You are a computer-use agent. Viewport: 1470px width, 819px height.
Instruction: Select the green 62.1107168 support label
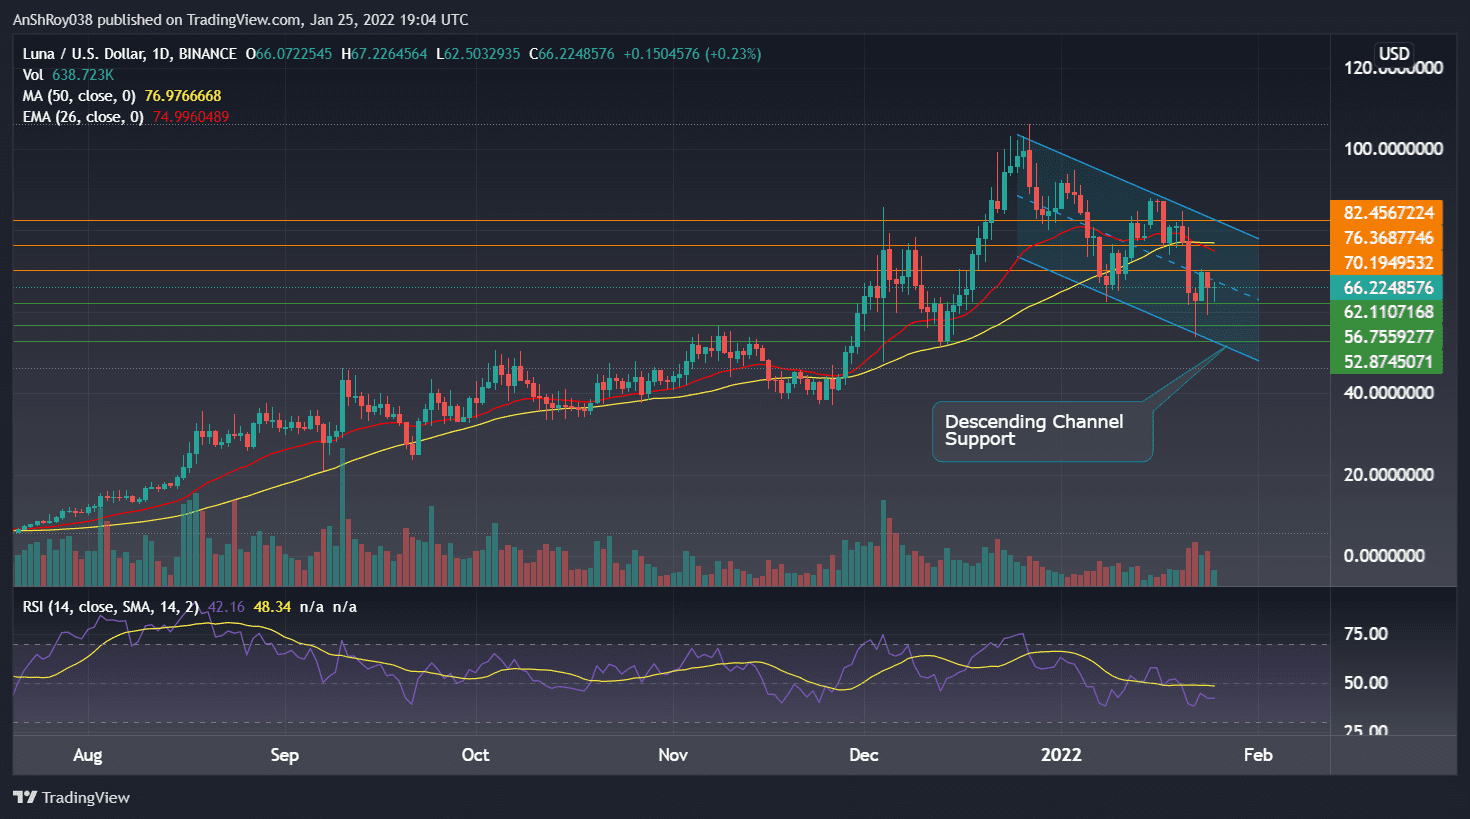coord(1387,312)
